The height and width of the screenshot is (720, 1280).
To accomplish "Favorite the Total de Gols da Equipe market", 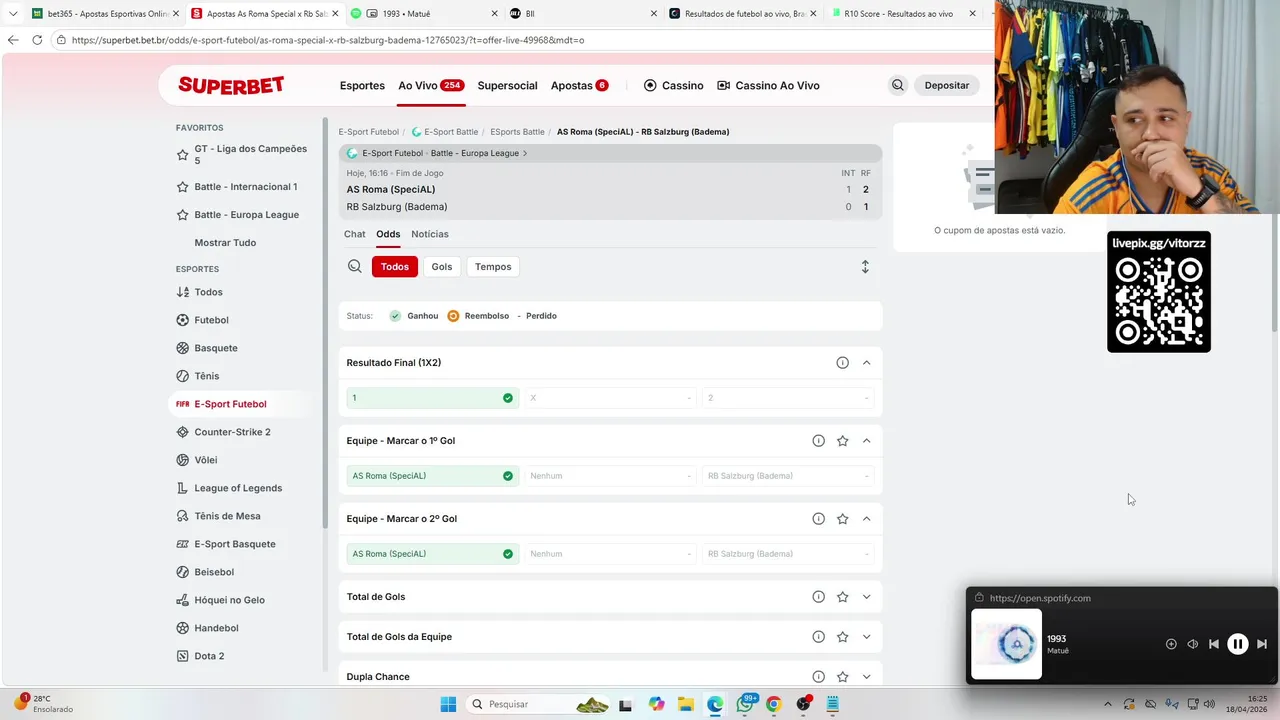I will coord(842,637).
